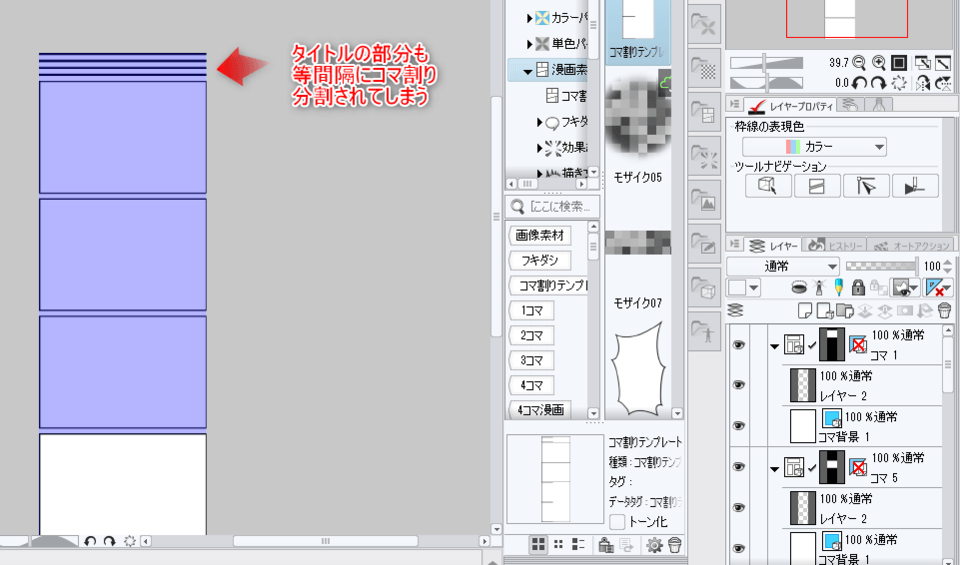Click the zoom in magnifier in Navigator
The width and height of the screenshot is (960, 565).
[879, 62]
